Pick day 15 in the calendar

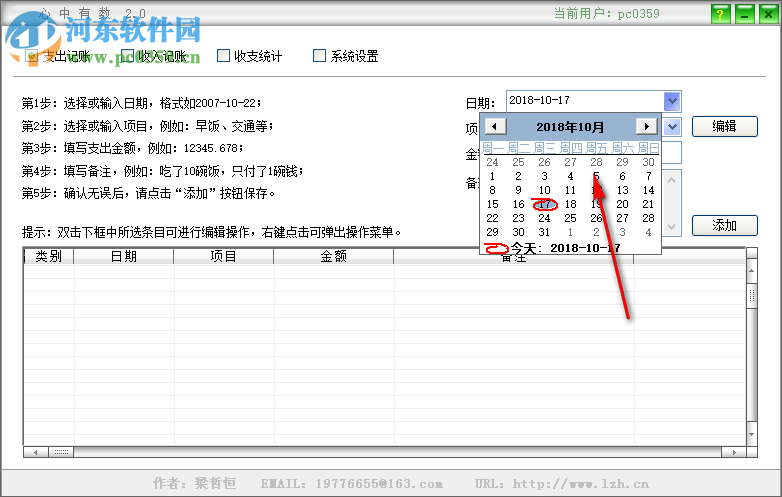coord(492,204)
